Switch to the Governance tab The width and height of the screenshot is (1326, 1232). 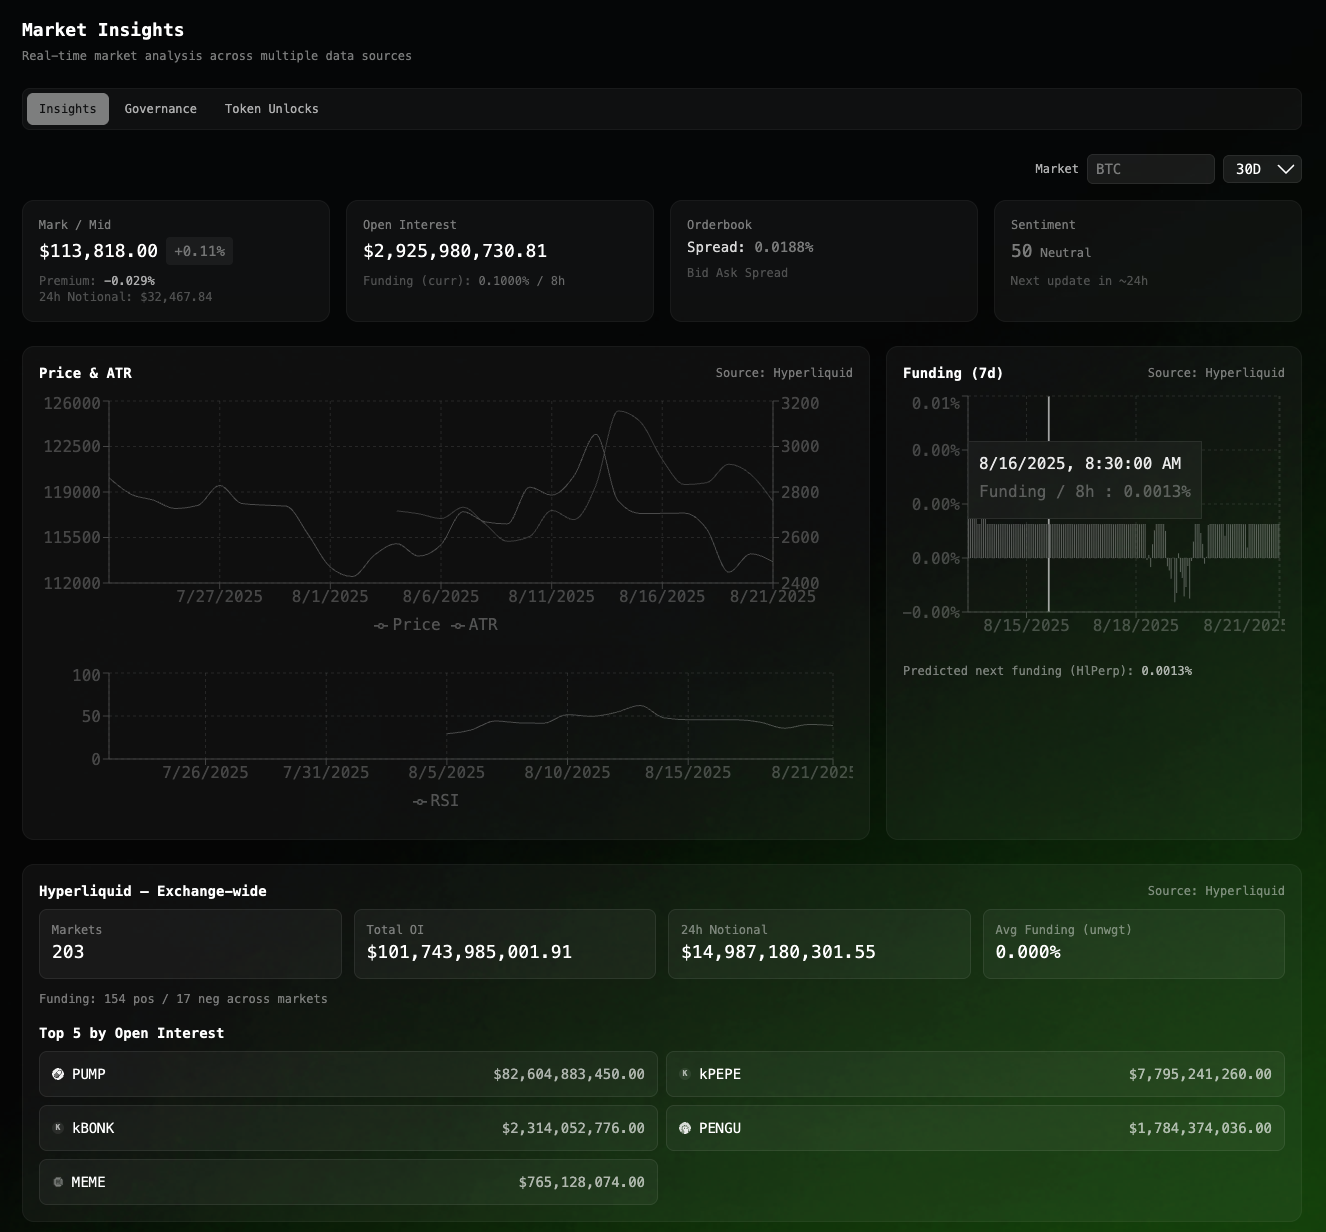pyautogui.click(x=160, y=109)
